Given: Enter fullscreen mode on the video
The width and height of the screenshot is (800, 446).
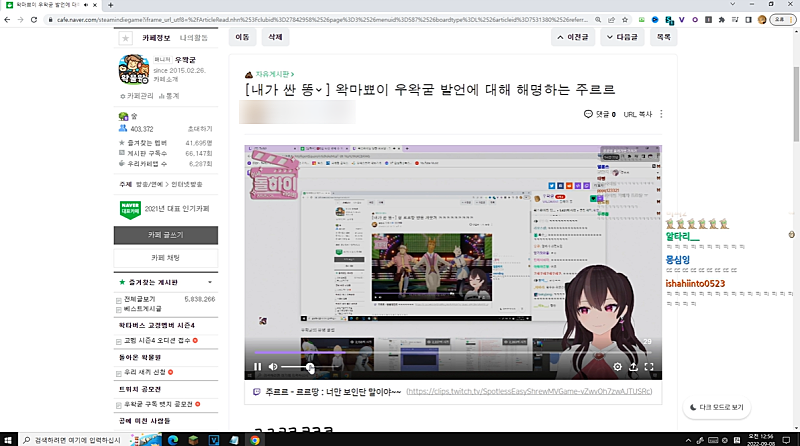Looking at the screenshot, I should point(648,367).
